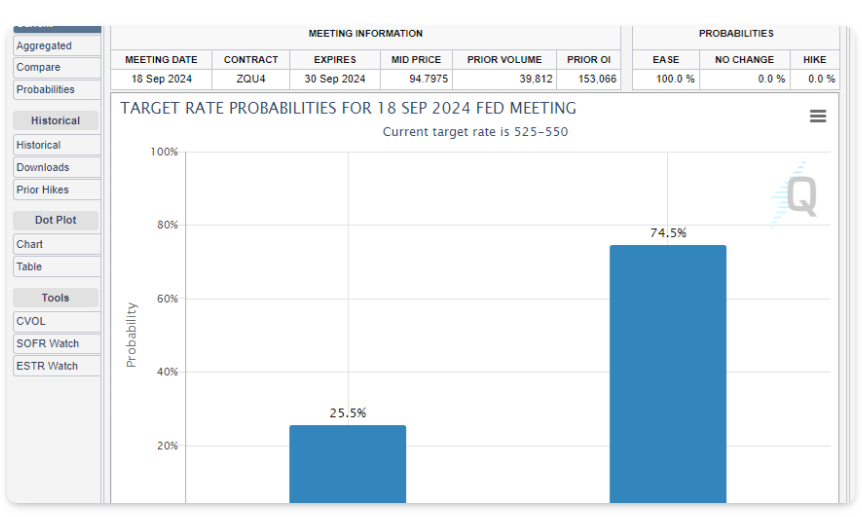
Task: Open the Downloads sidebar item
Action: click(x=56, y=168)
